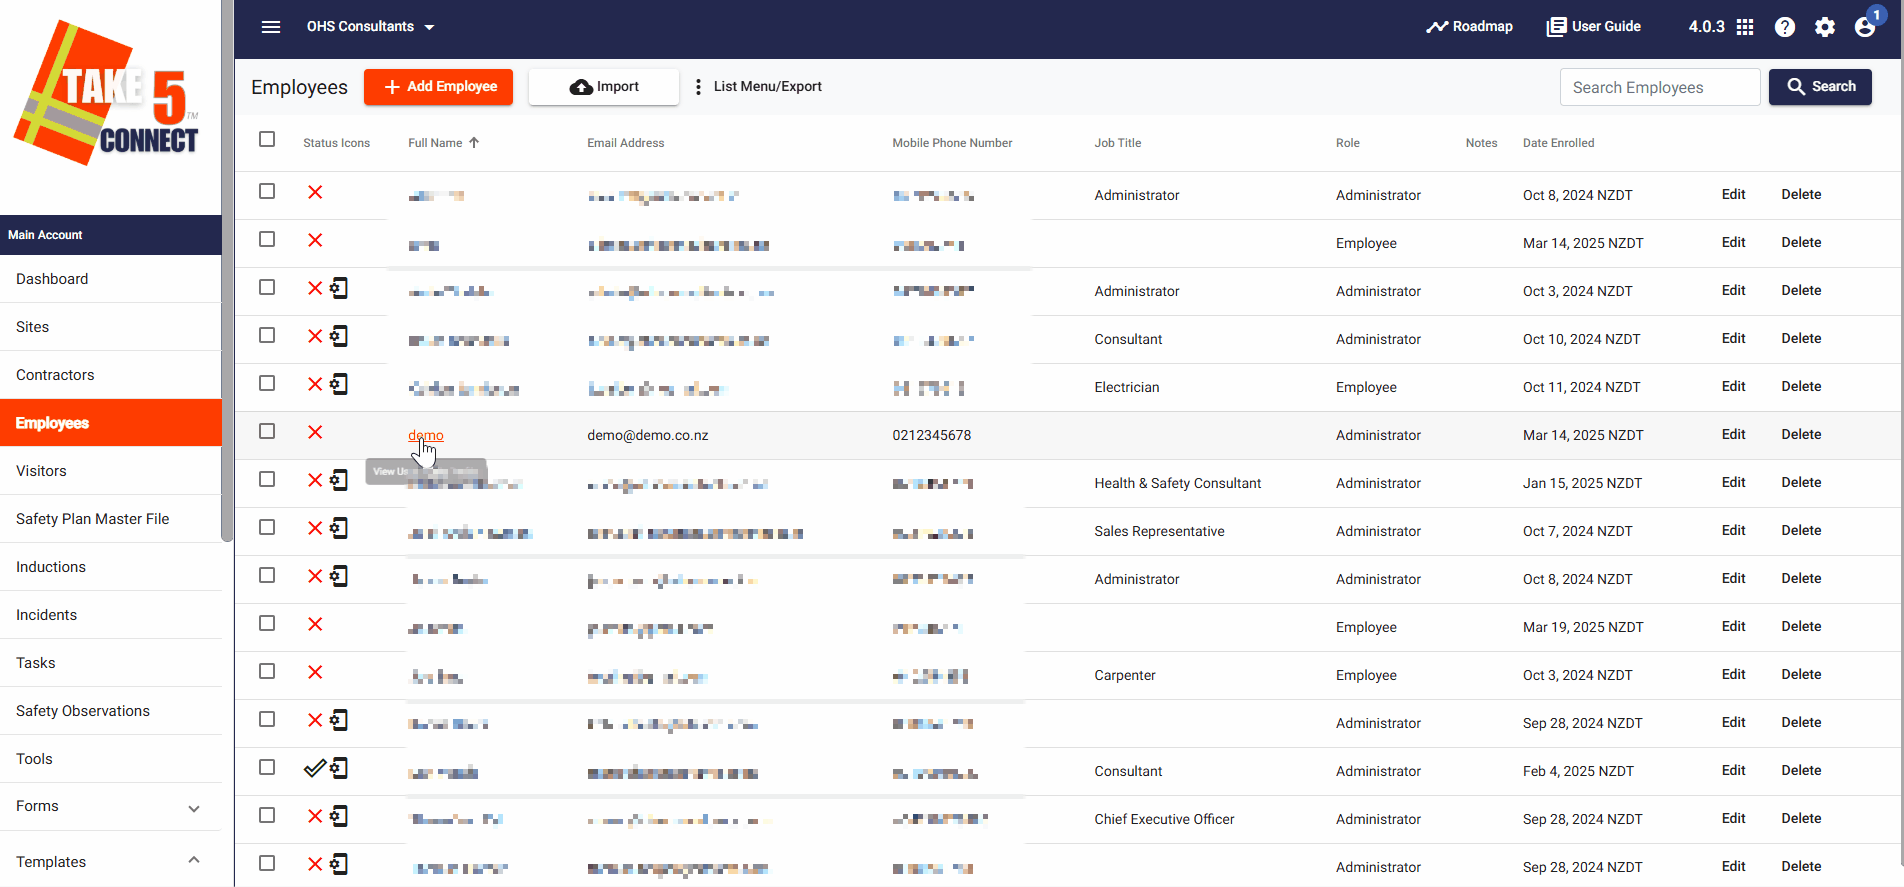Sort by the Job Title column header
1904x887 pixels.
click(x=1117, y=143)
